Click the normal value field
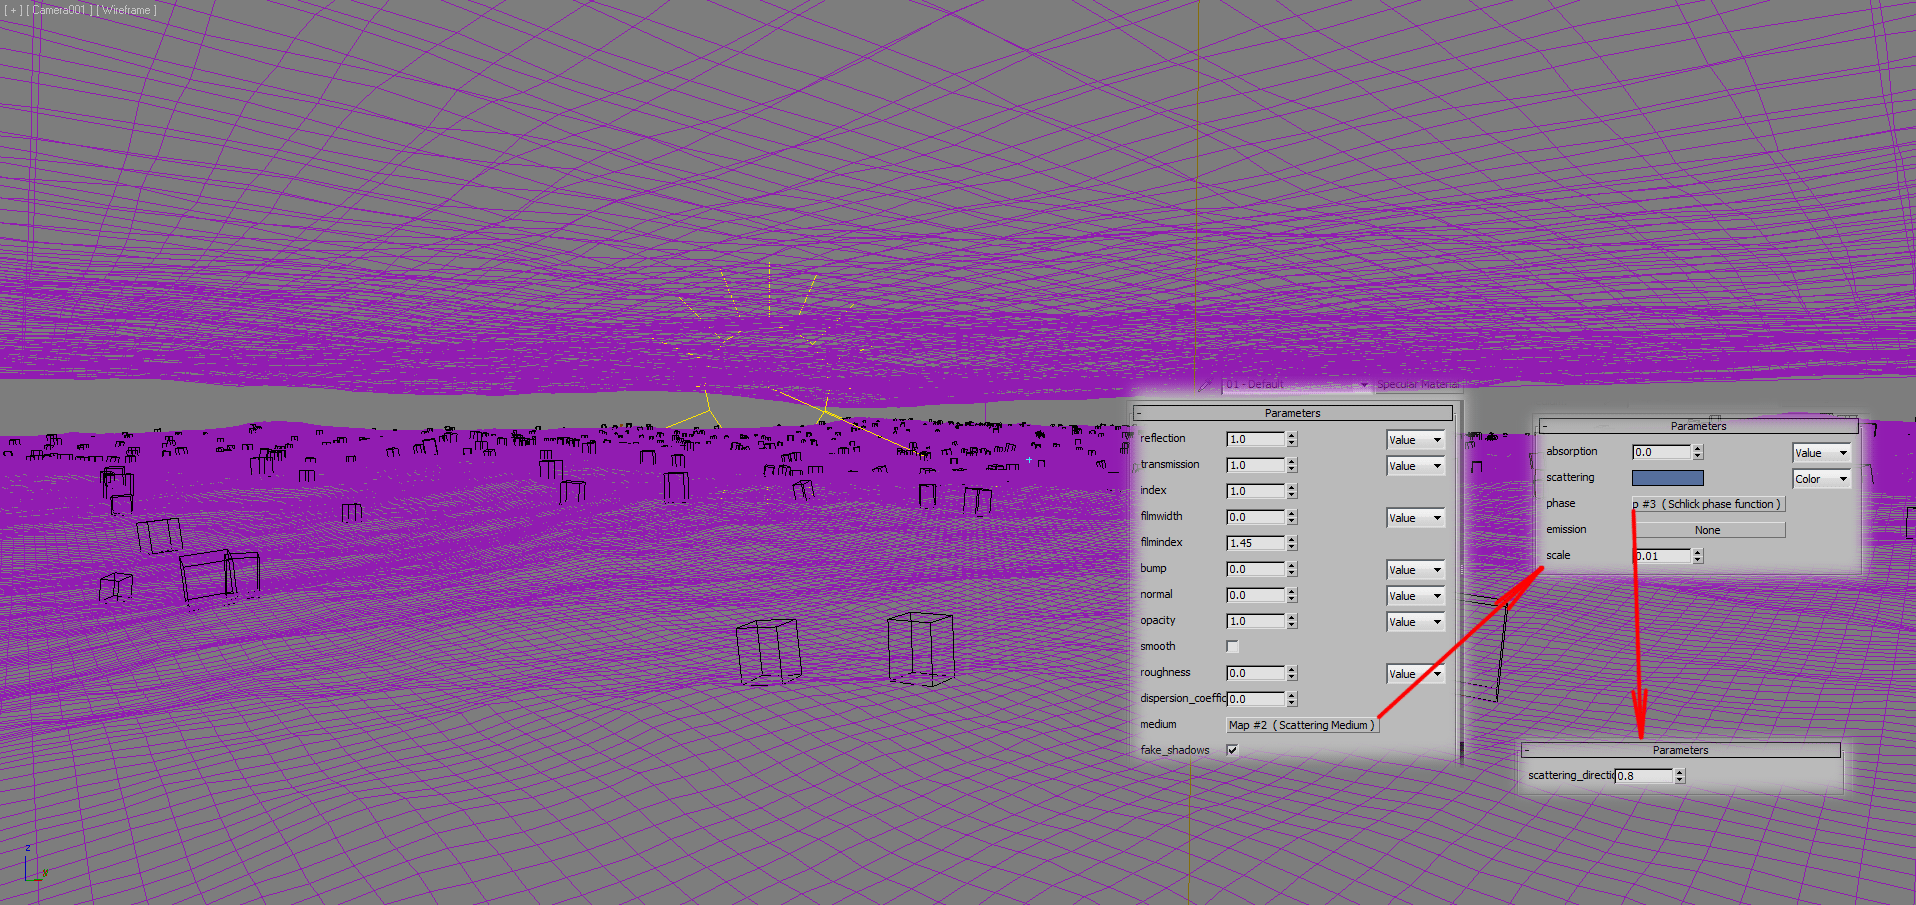Screen dimensions: 1916x905 click(x=1255, y=595)
